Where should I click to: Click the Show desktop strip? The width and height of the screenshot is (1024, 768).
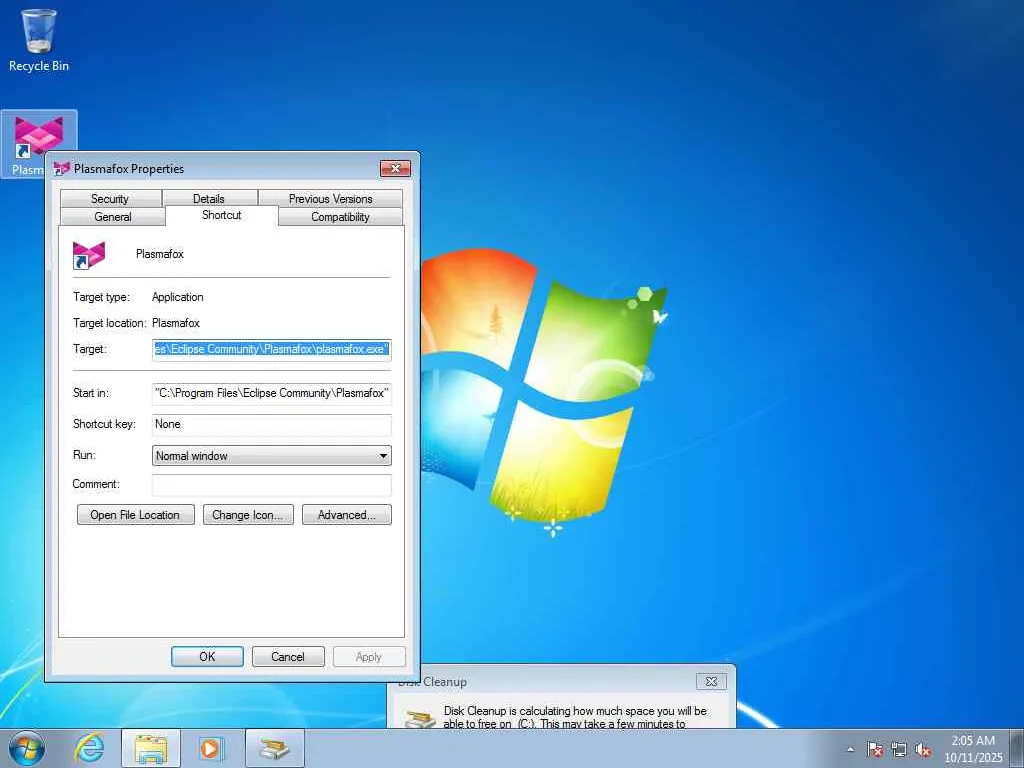click(1016, 748)
